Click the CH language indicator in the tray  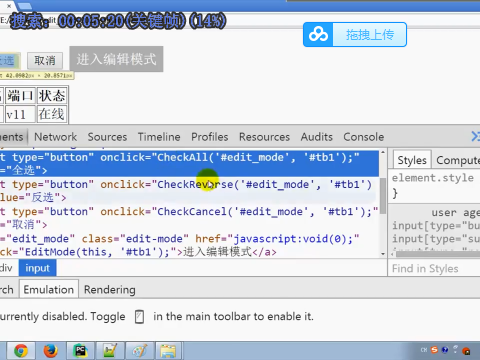click(x=424, y=350)
